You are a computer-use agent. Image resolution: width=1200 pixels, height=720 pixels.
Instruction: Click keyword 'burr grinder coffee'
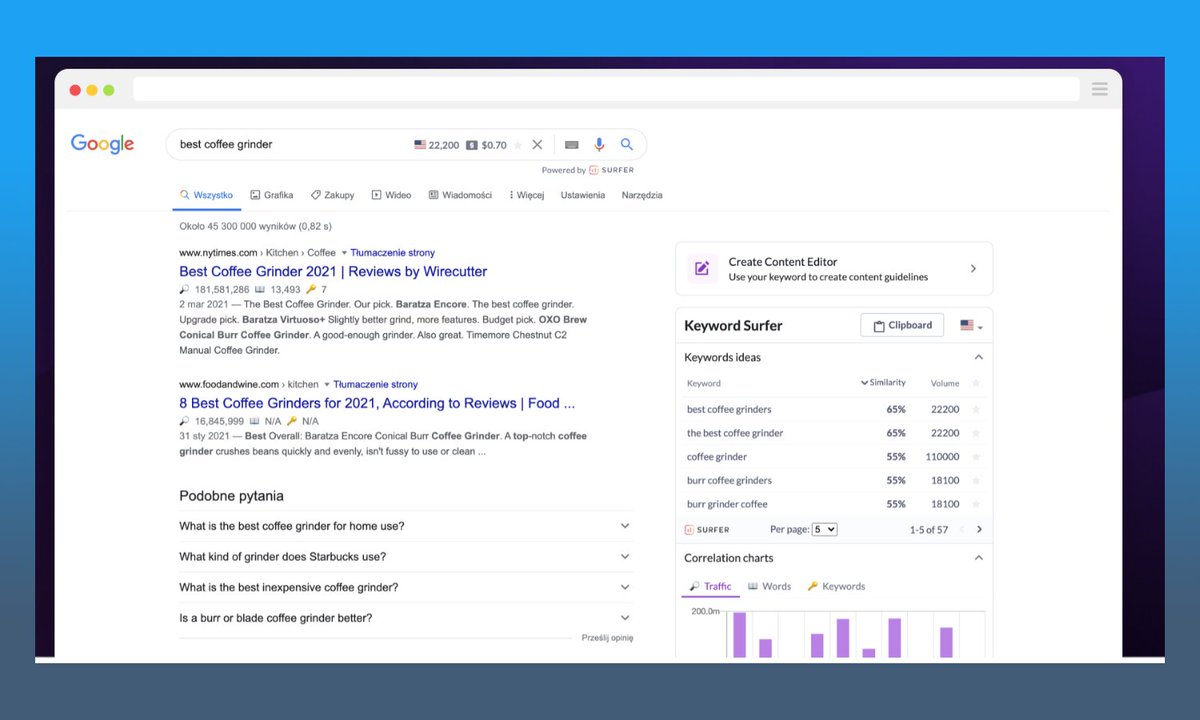point(727,504)
